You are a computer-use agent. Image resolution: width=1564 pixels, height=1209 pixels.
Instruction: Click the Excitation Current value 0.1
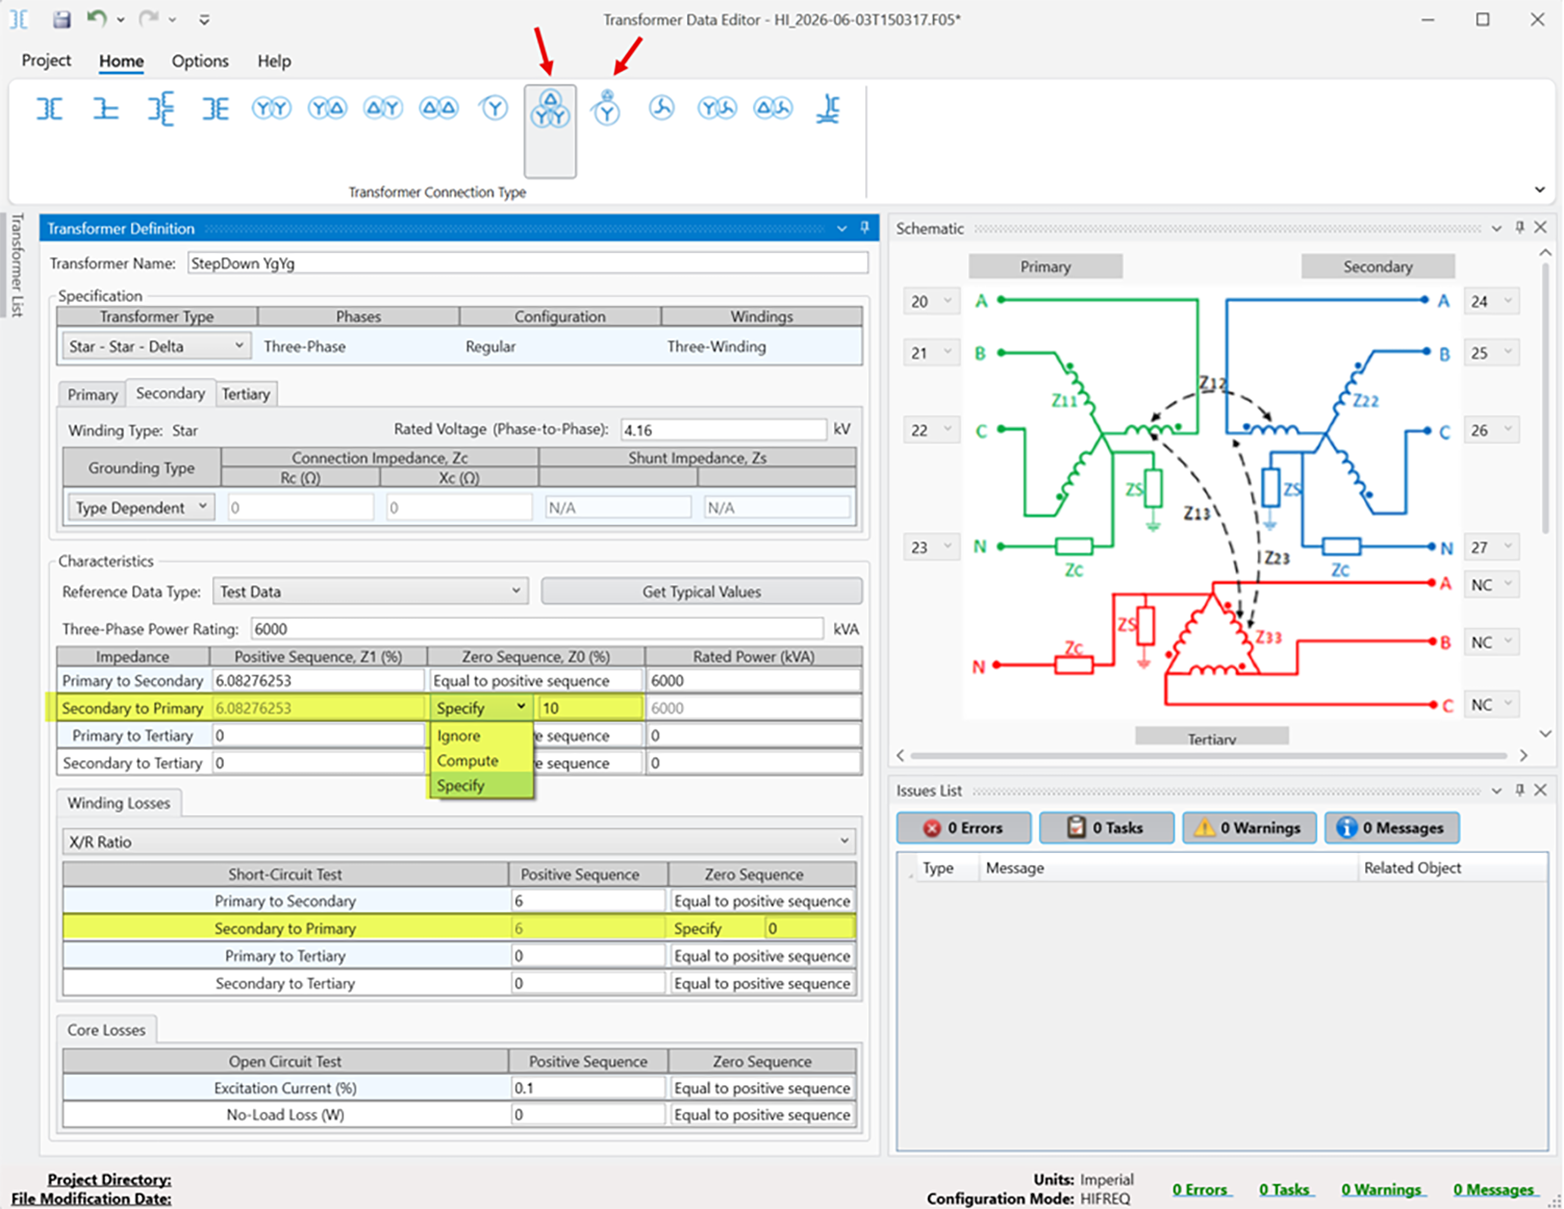[x=588, y=1088]
